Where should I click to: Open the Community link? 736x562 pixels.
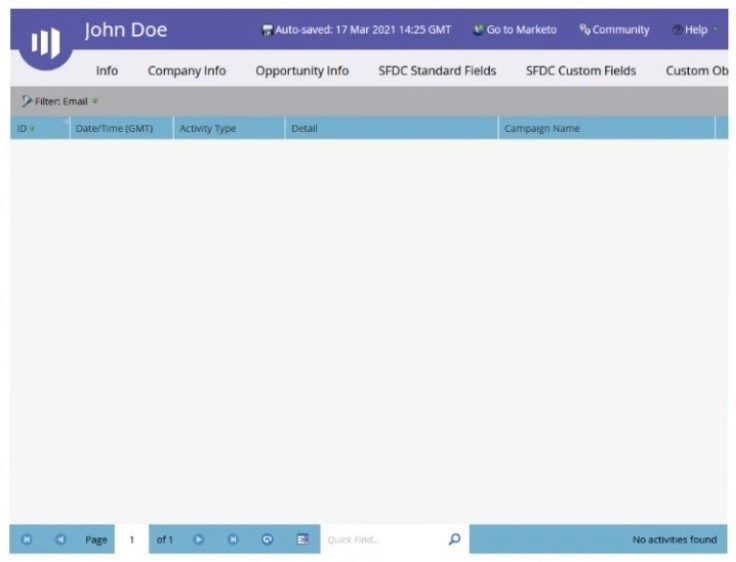coord(614,30)
